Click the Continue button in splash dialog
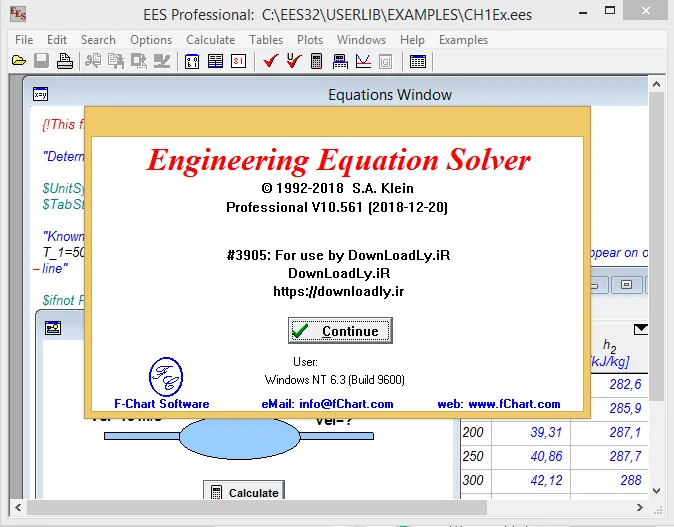 pos(340,331)
